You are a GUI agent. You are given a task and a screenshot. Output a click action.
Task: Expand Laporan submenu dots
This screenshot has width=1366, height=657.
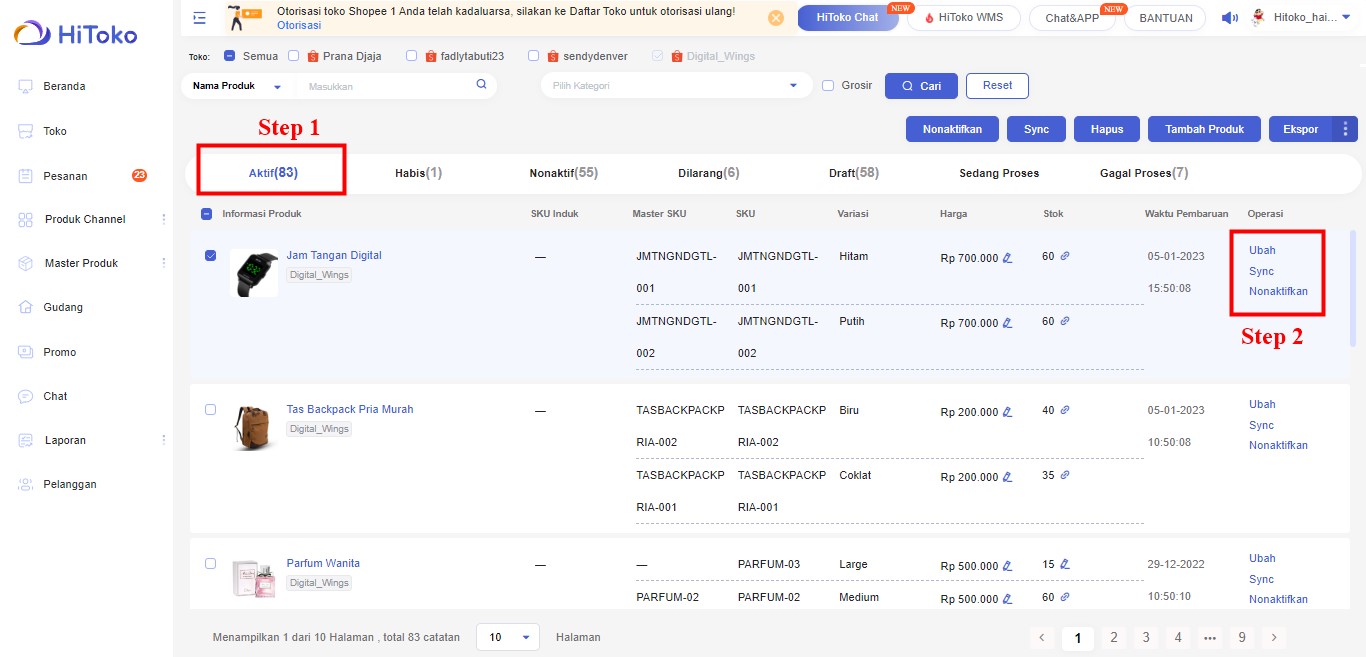coord(164,440)
